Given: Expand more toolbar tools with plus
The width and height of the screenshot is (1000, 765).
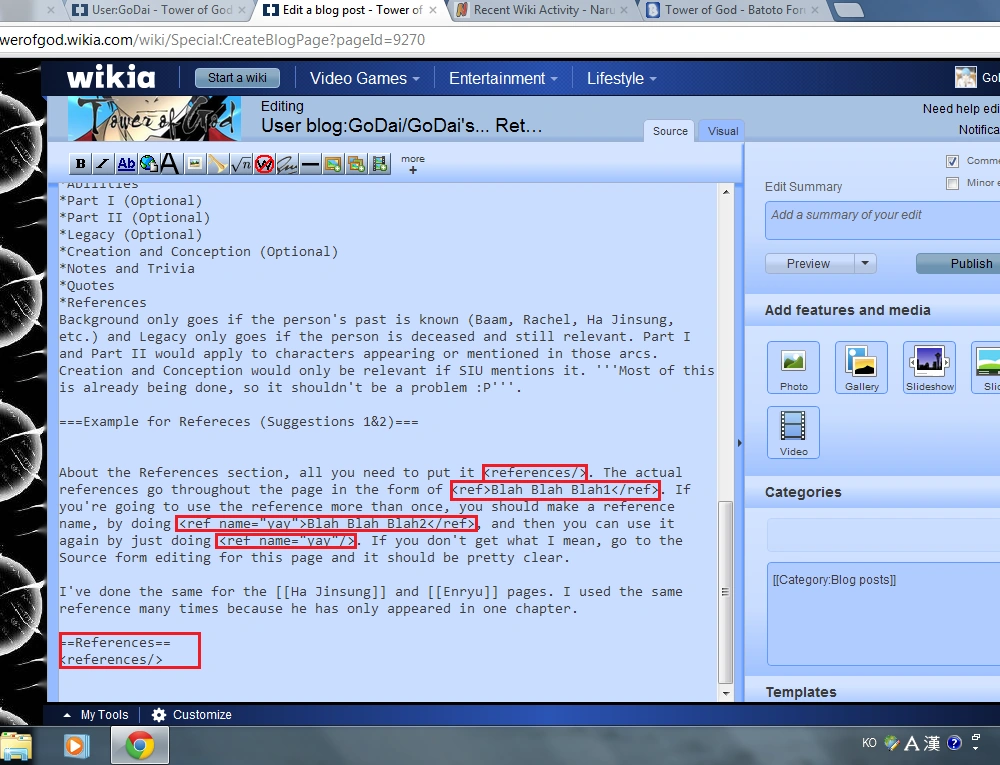Looking at the screenshot, I should click(413, 164).
